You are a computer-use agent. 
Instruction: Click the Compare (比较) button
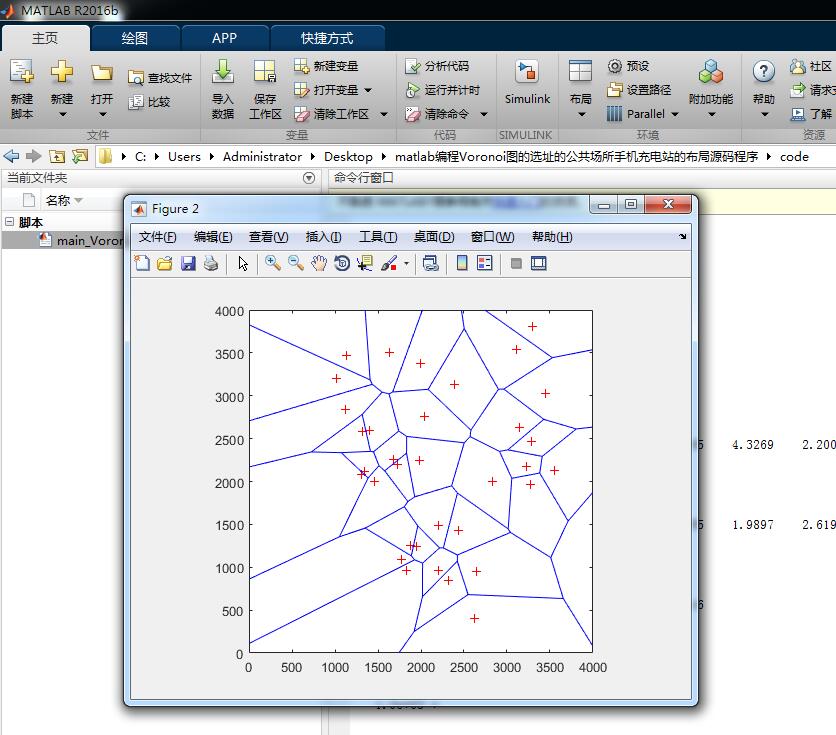pos(149,102)
